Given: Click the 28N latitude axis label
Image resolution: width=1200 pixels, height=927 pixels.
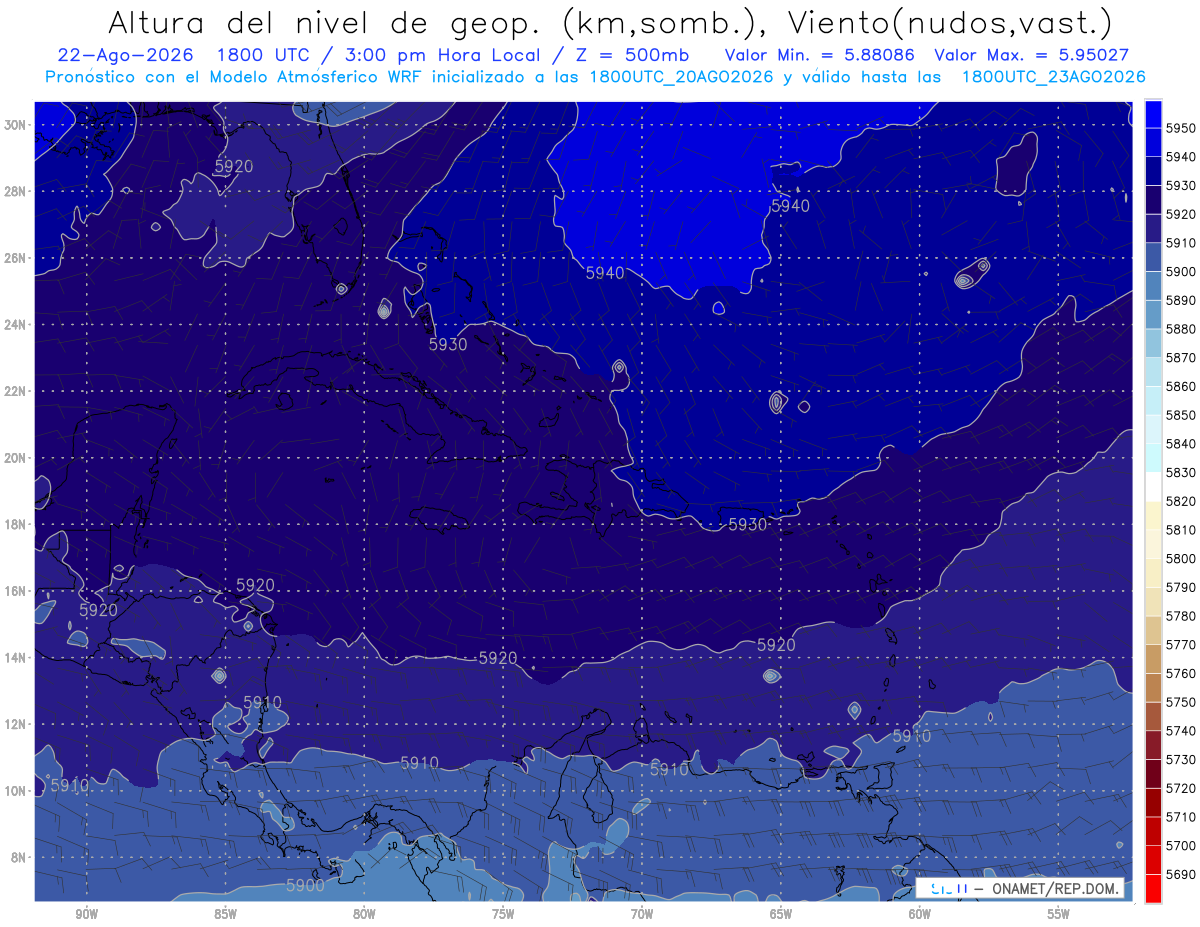Looking at the screenshot, I should [x=15, y=191].
